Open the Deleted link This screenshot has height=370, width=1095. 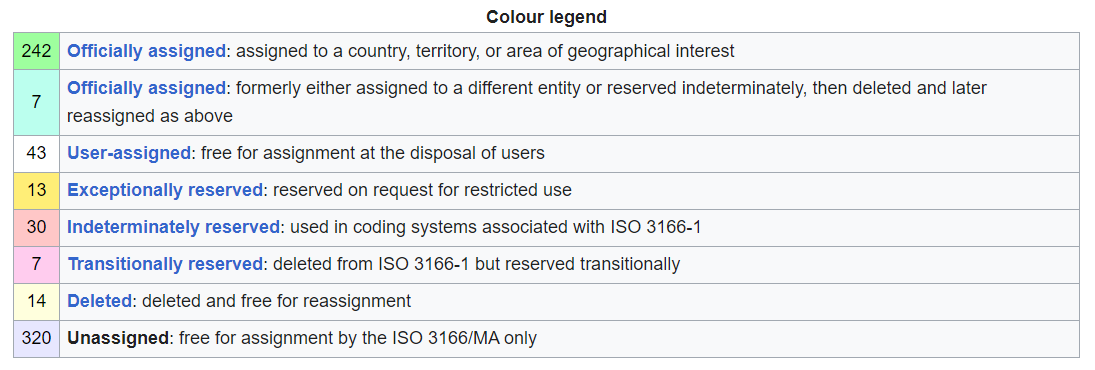click(99, 301)
